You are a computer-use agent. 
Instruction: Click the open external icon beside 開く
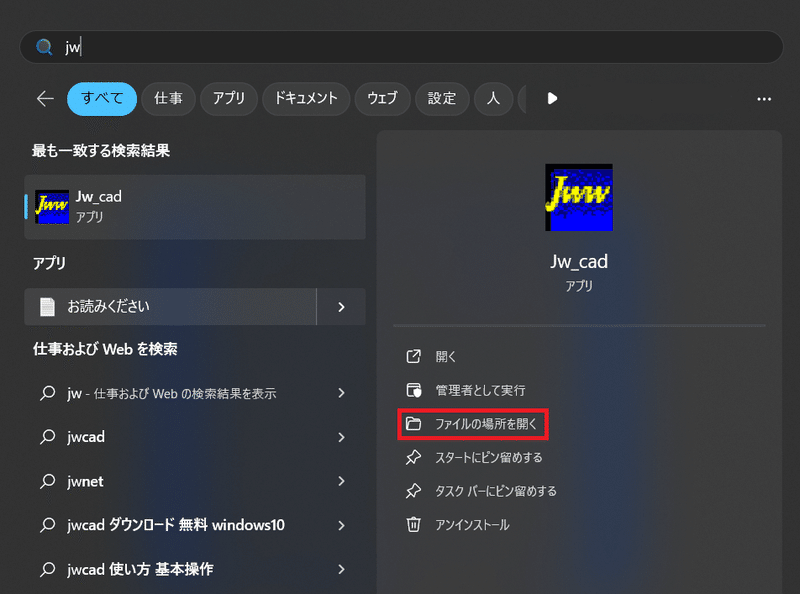tap(413, 356)
